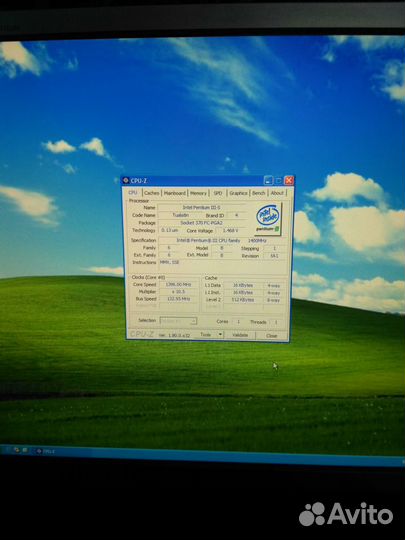Open the Mainboard tab

[x=175, y=193]
